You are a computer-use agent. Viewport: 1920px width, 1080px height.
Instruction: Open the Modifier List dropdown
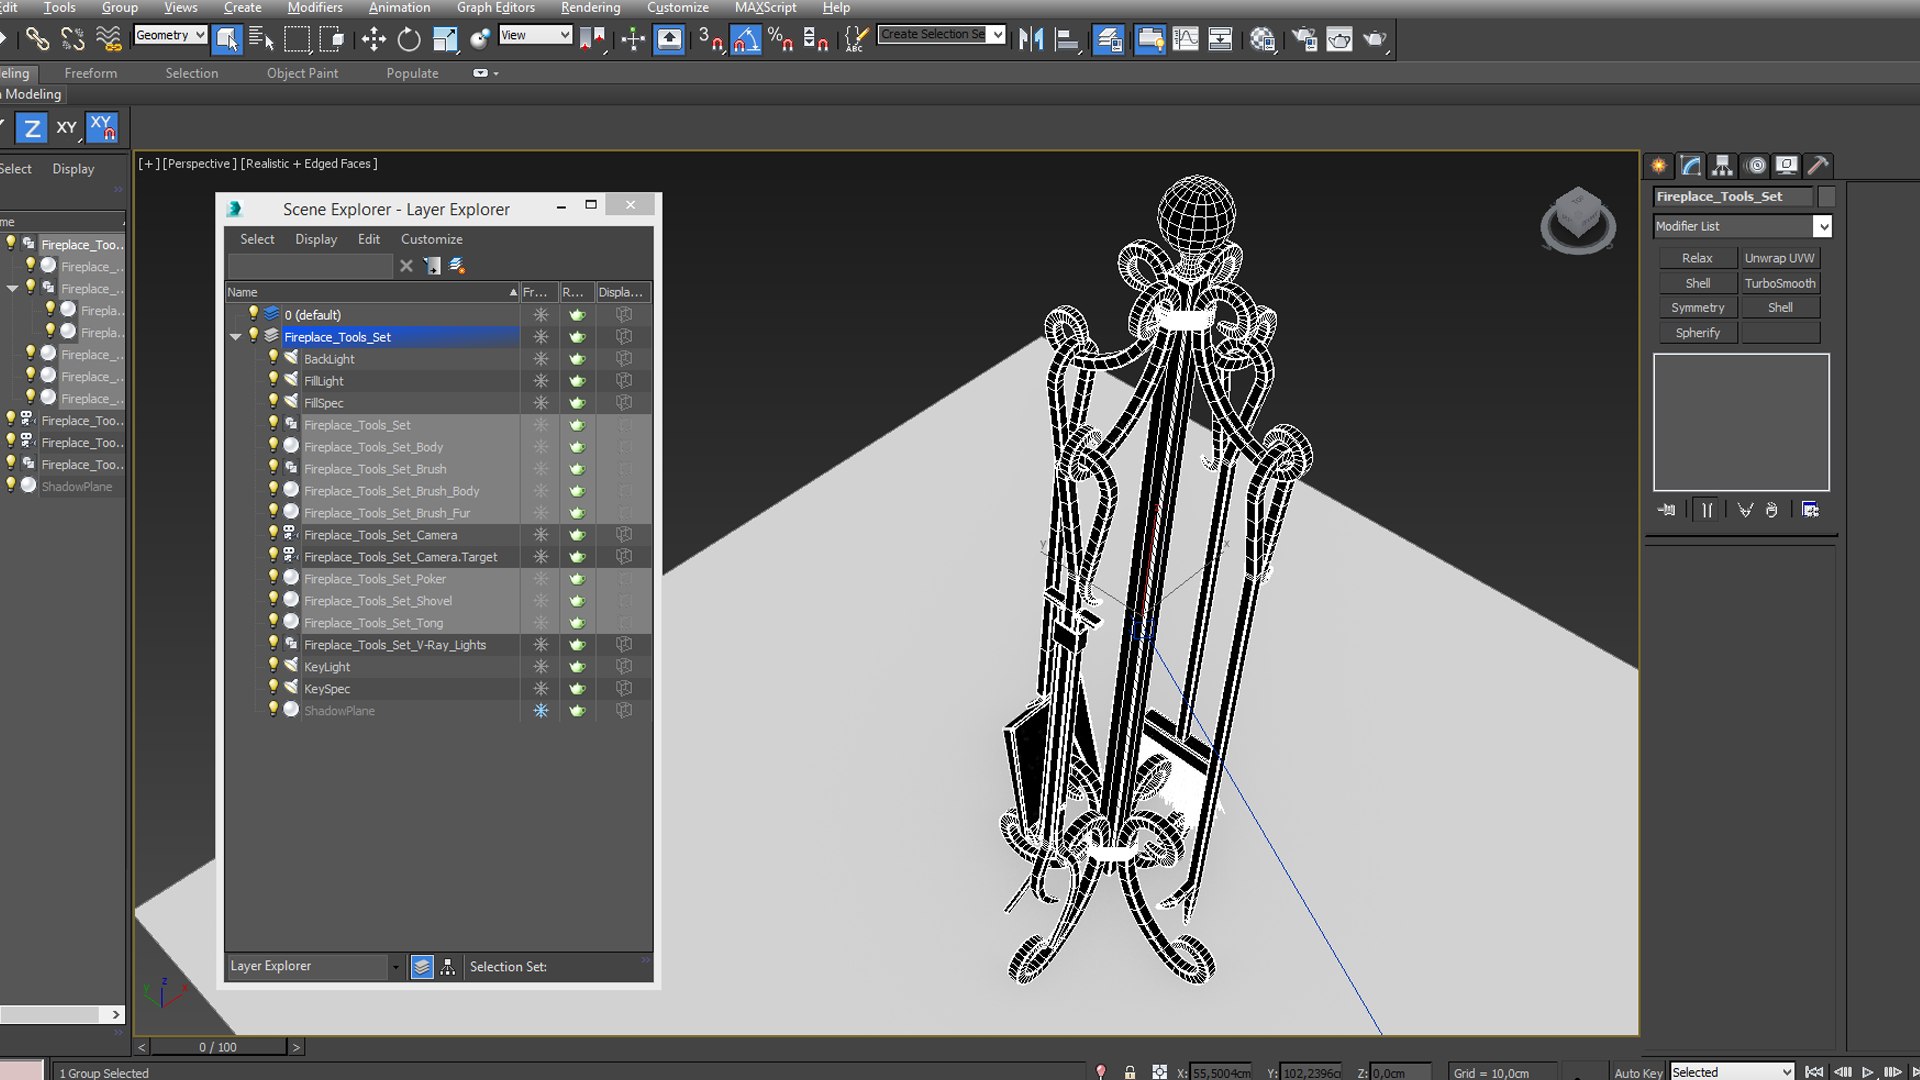[1822, 227]
